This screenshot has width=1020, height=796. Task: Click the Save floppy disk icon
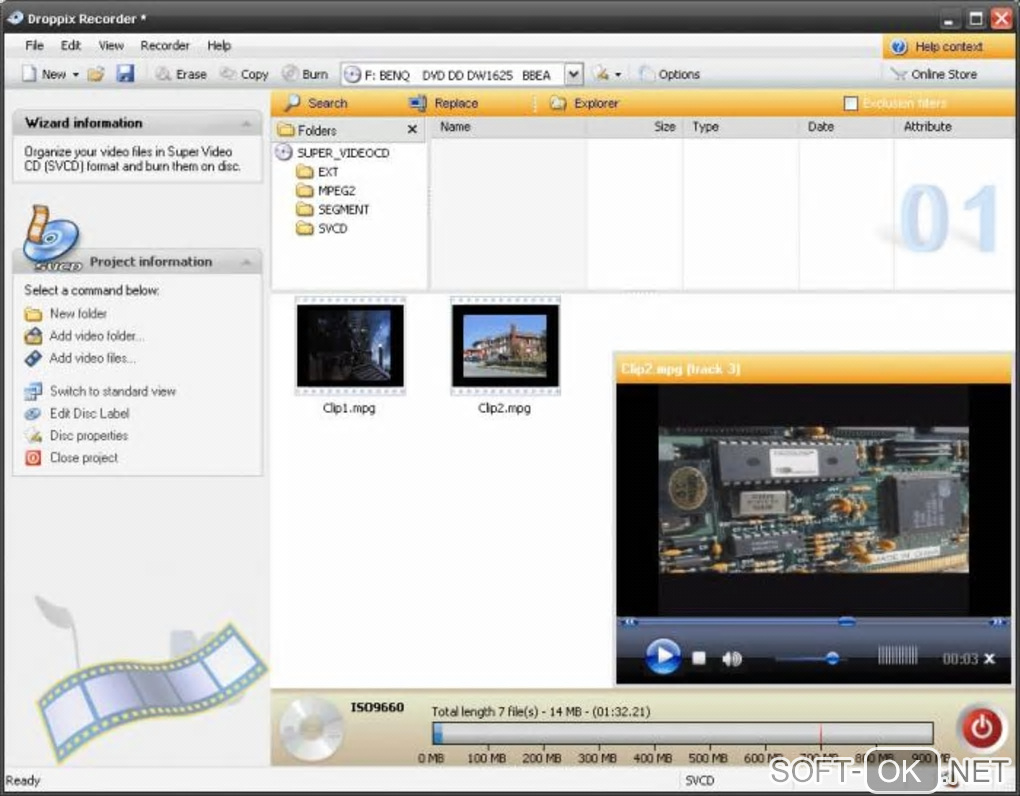pos(125,74)
